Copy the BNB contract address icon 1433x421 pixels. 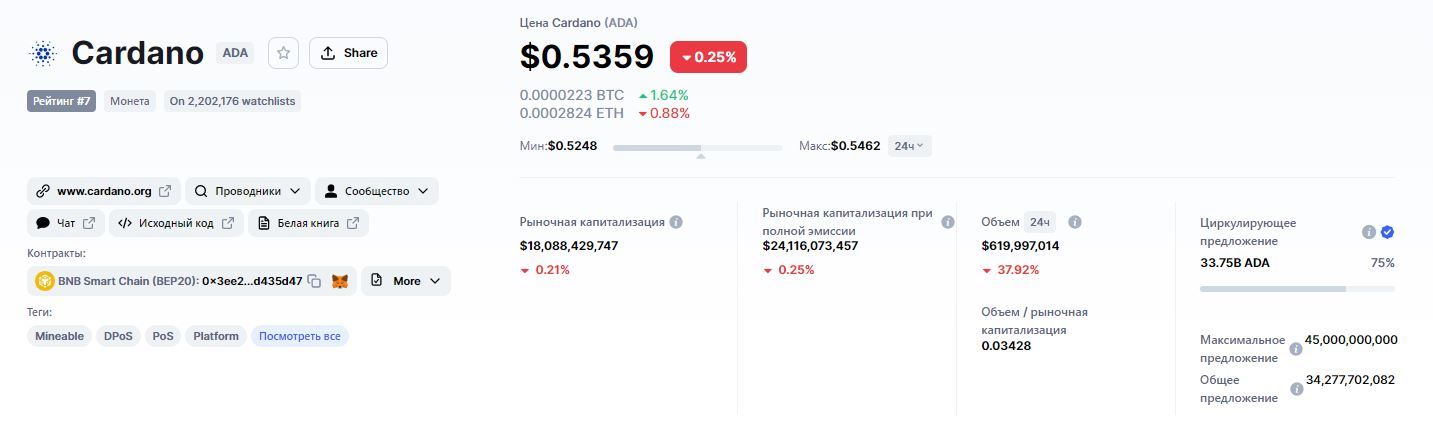[x=314, y=281]
